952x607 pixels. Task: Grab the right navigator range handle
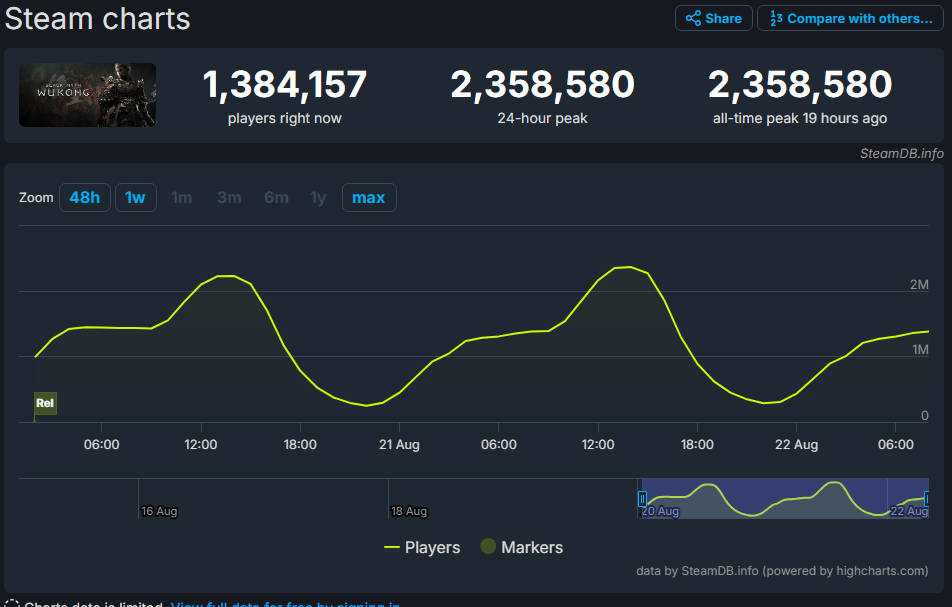pos(926,499)
